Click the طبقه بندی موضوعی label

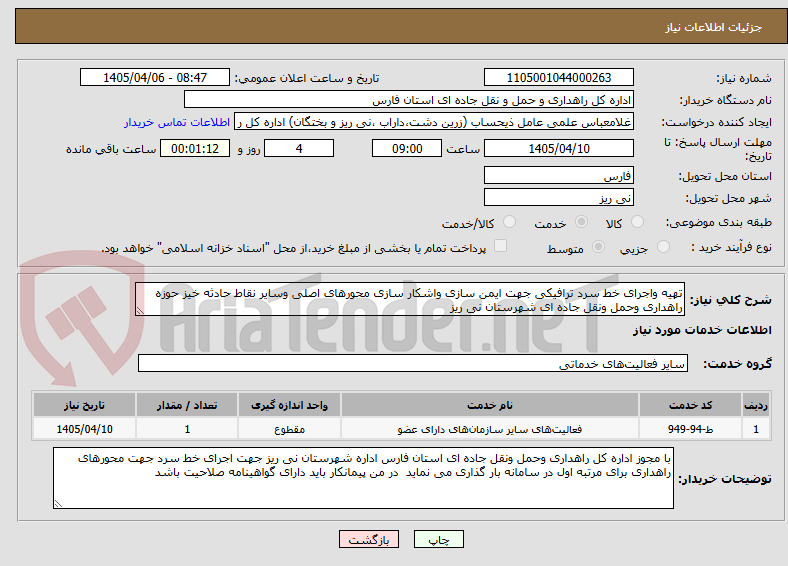[719, 222]
